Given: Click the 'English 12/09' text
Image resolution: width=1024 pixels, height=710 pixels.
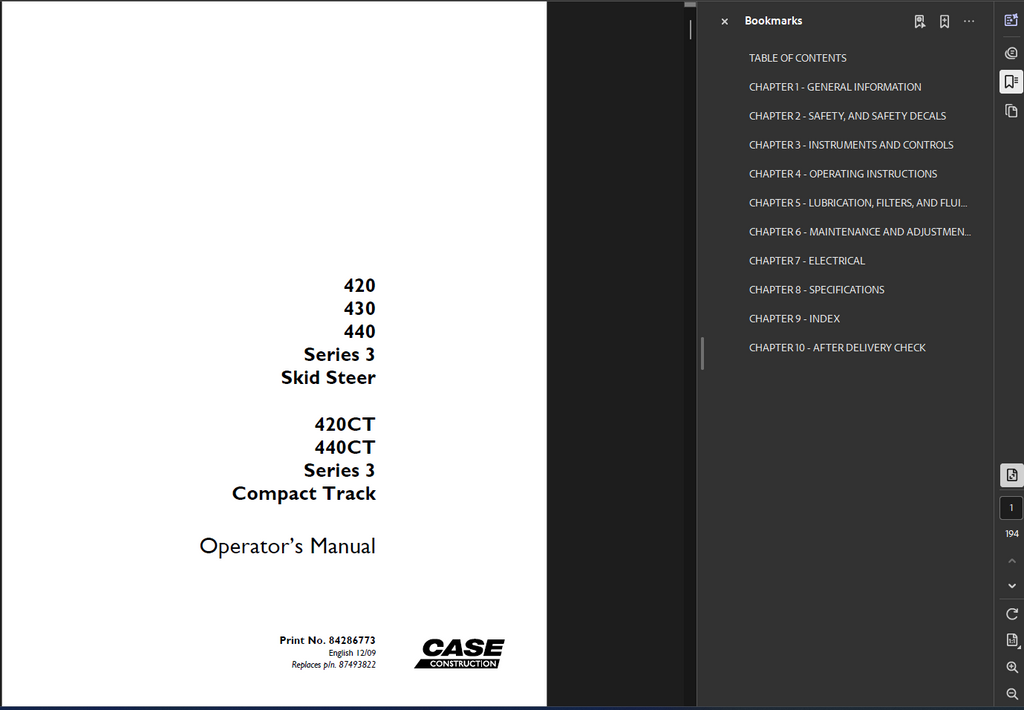Looking at the screenshot, I should point(352,653).
